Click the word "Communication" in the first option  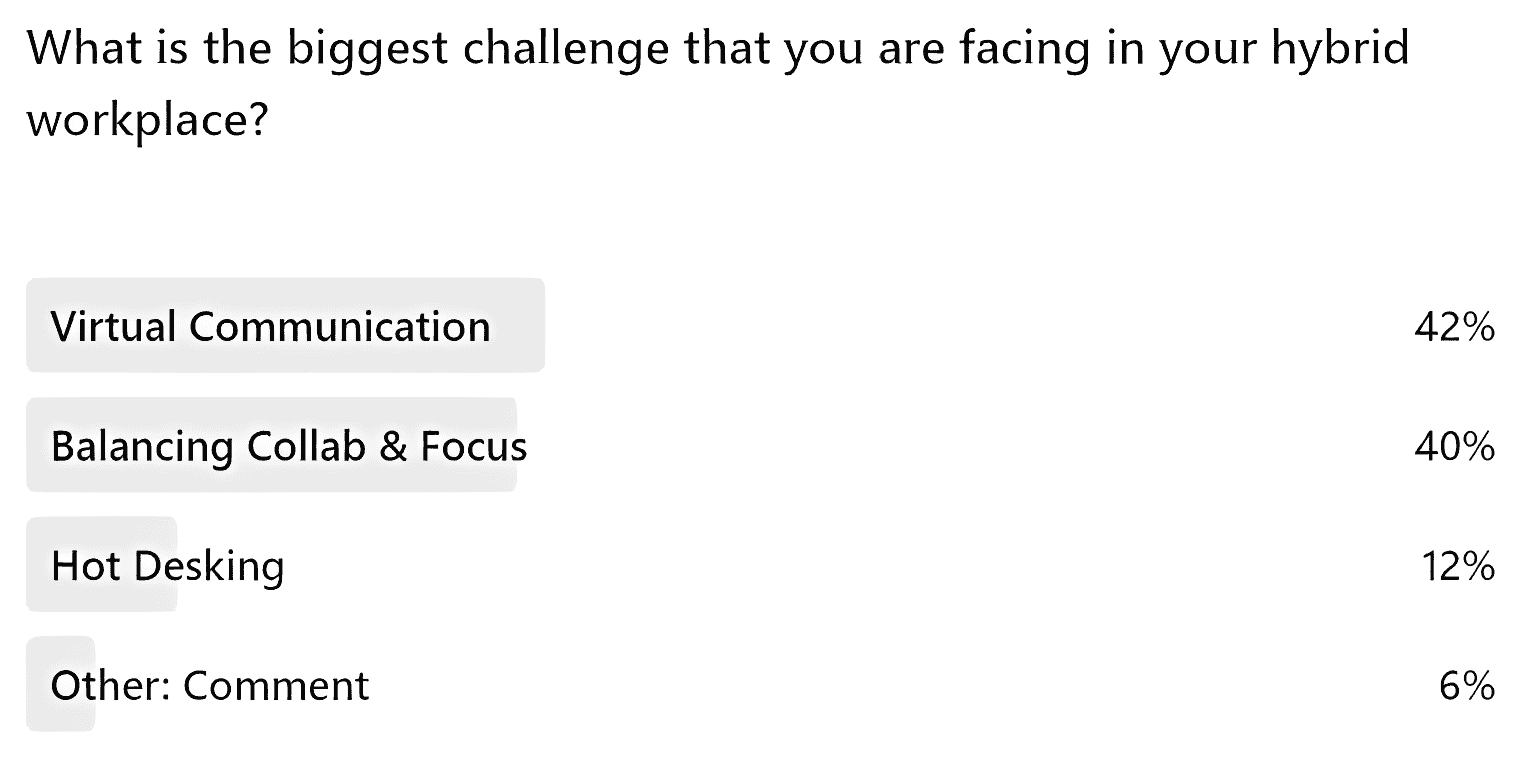click(339, 326)
